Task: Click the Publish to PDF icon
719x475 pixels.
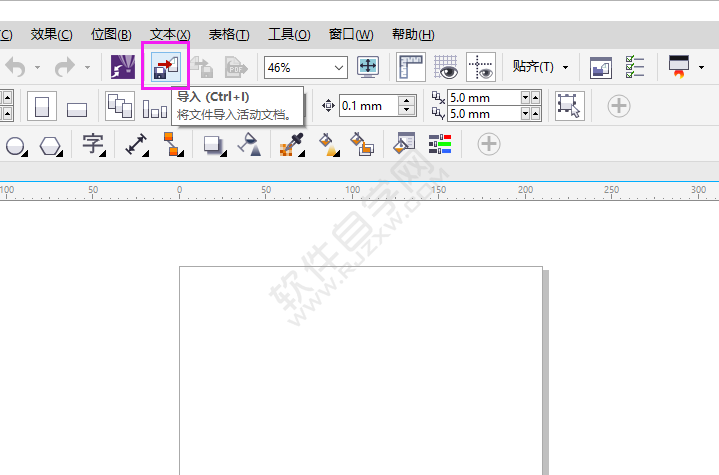Action: coord(236,67)
